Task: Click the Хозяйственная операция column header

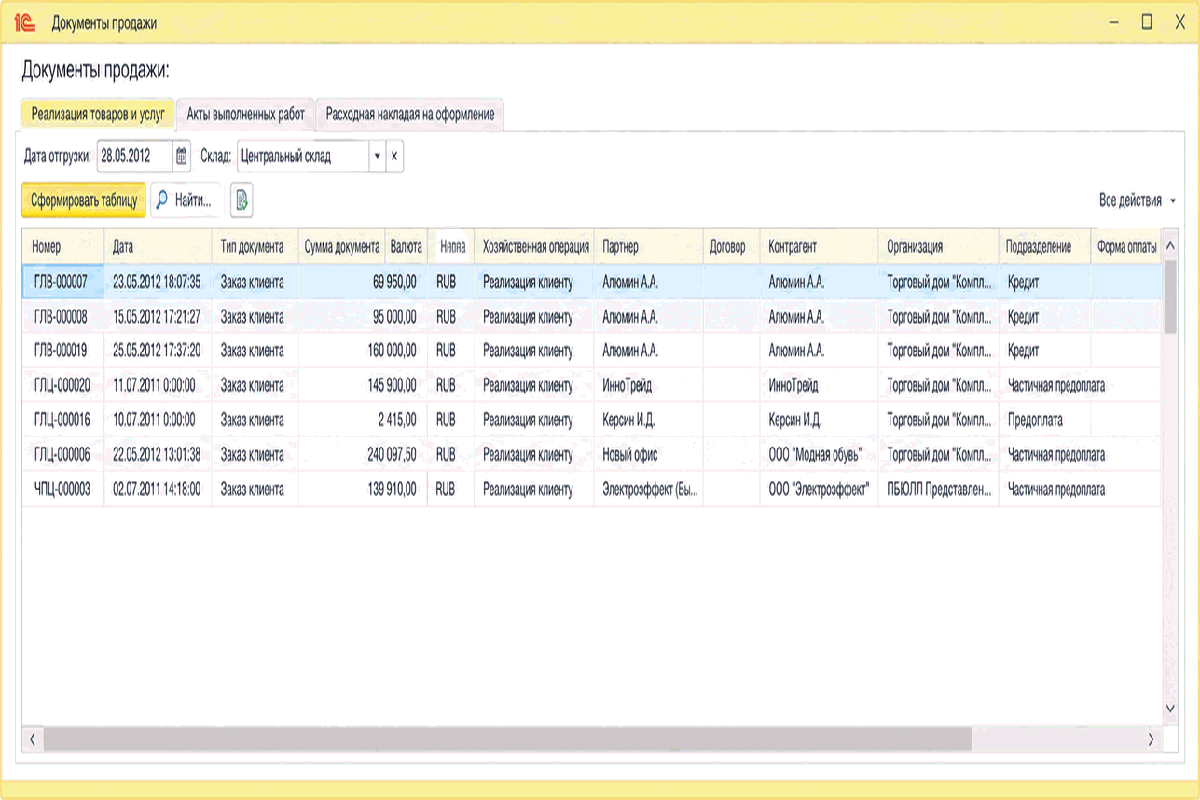Action: pyautogui.click(x=534, y=246)
